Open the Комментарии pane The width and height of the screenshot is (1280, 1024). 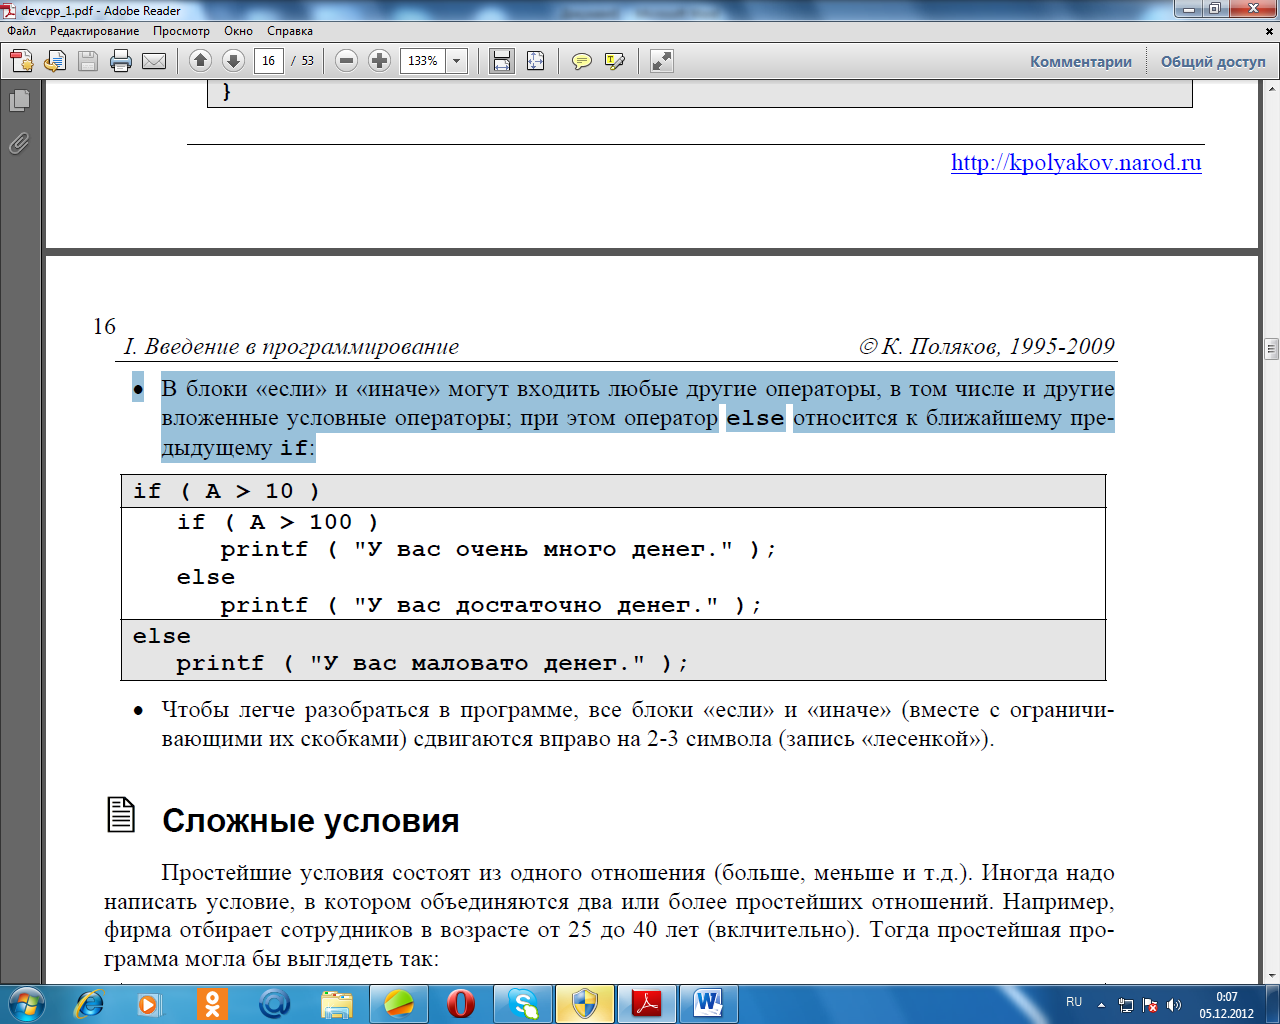pos(1081,61)
